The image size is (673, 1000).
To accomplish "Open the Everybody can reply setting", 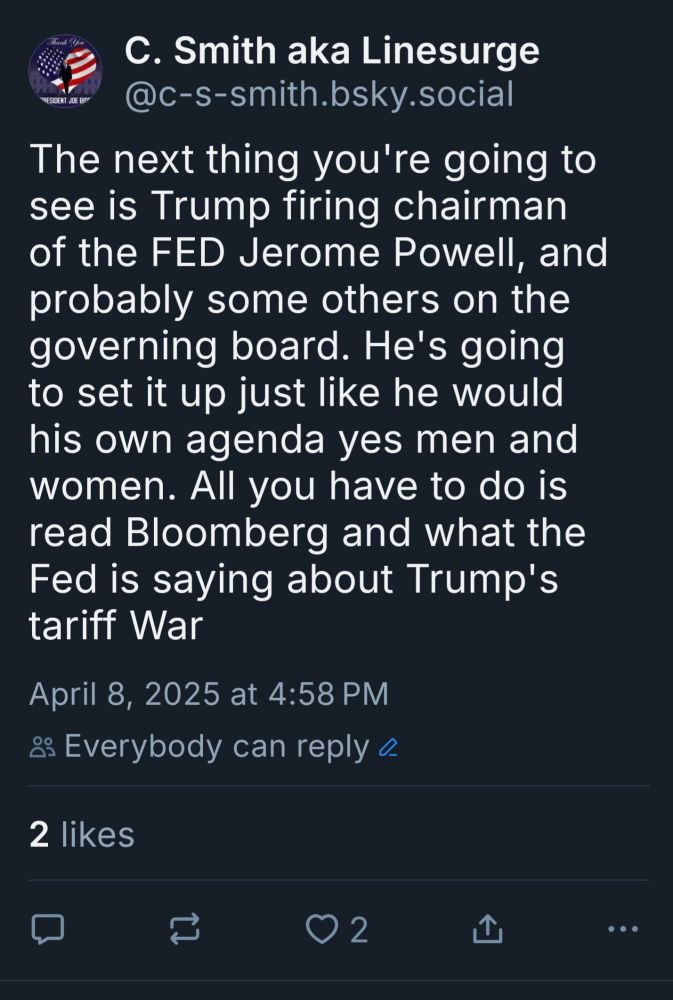I will (x=217, y=746).
